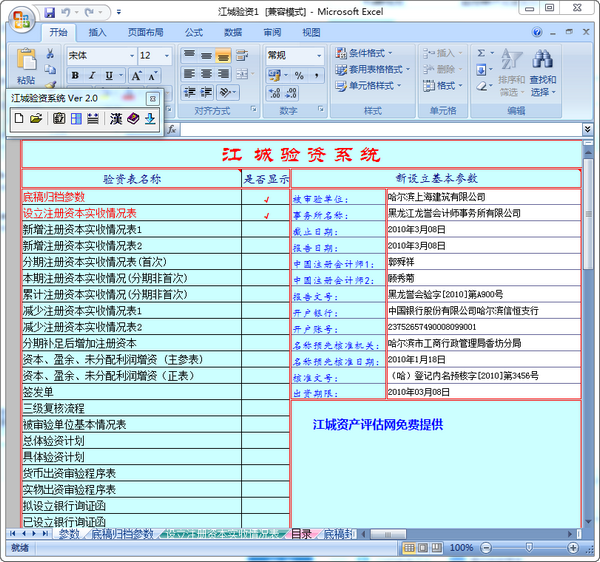Apply percent style

[299, 76]
